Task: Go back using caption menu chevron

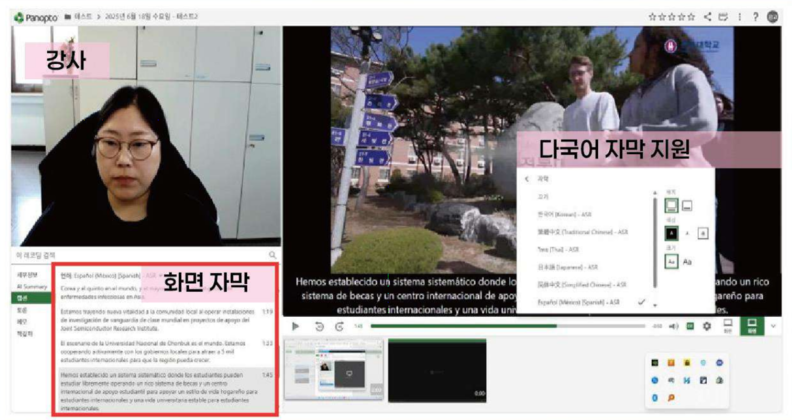Action: click(527, 179)
